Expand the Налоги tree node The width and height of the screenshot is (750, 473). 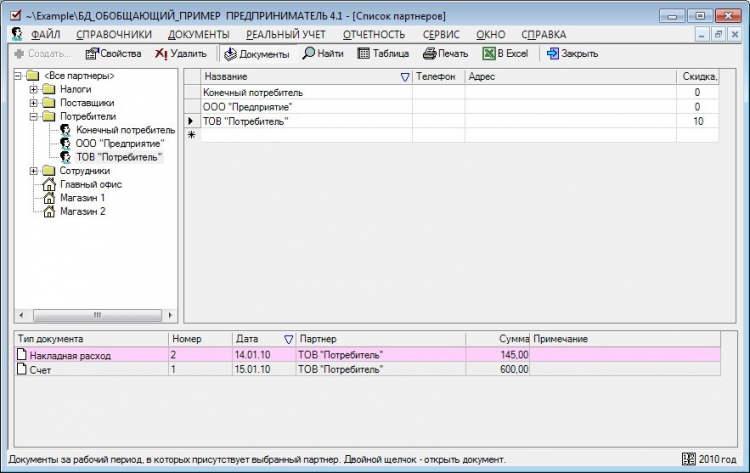[x=33, y=89]
